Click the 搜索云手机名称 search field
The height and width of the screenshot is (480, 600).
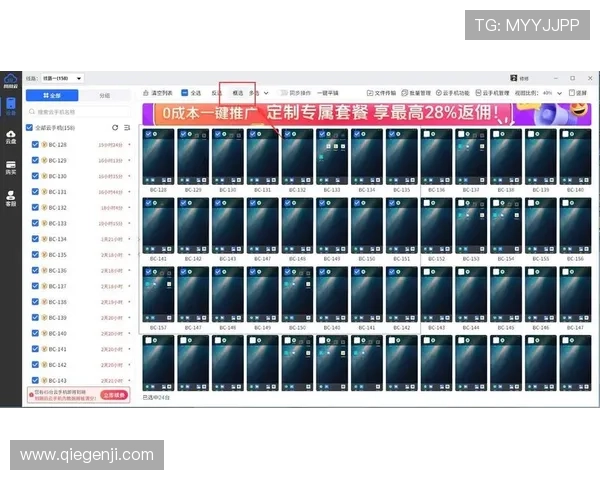pos(80,111)
